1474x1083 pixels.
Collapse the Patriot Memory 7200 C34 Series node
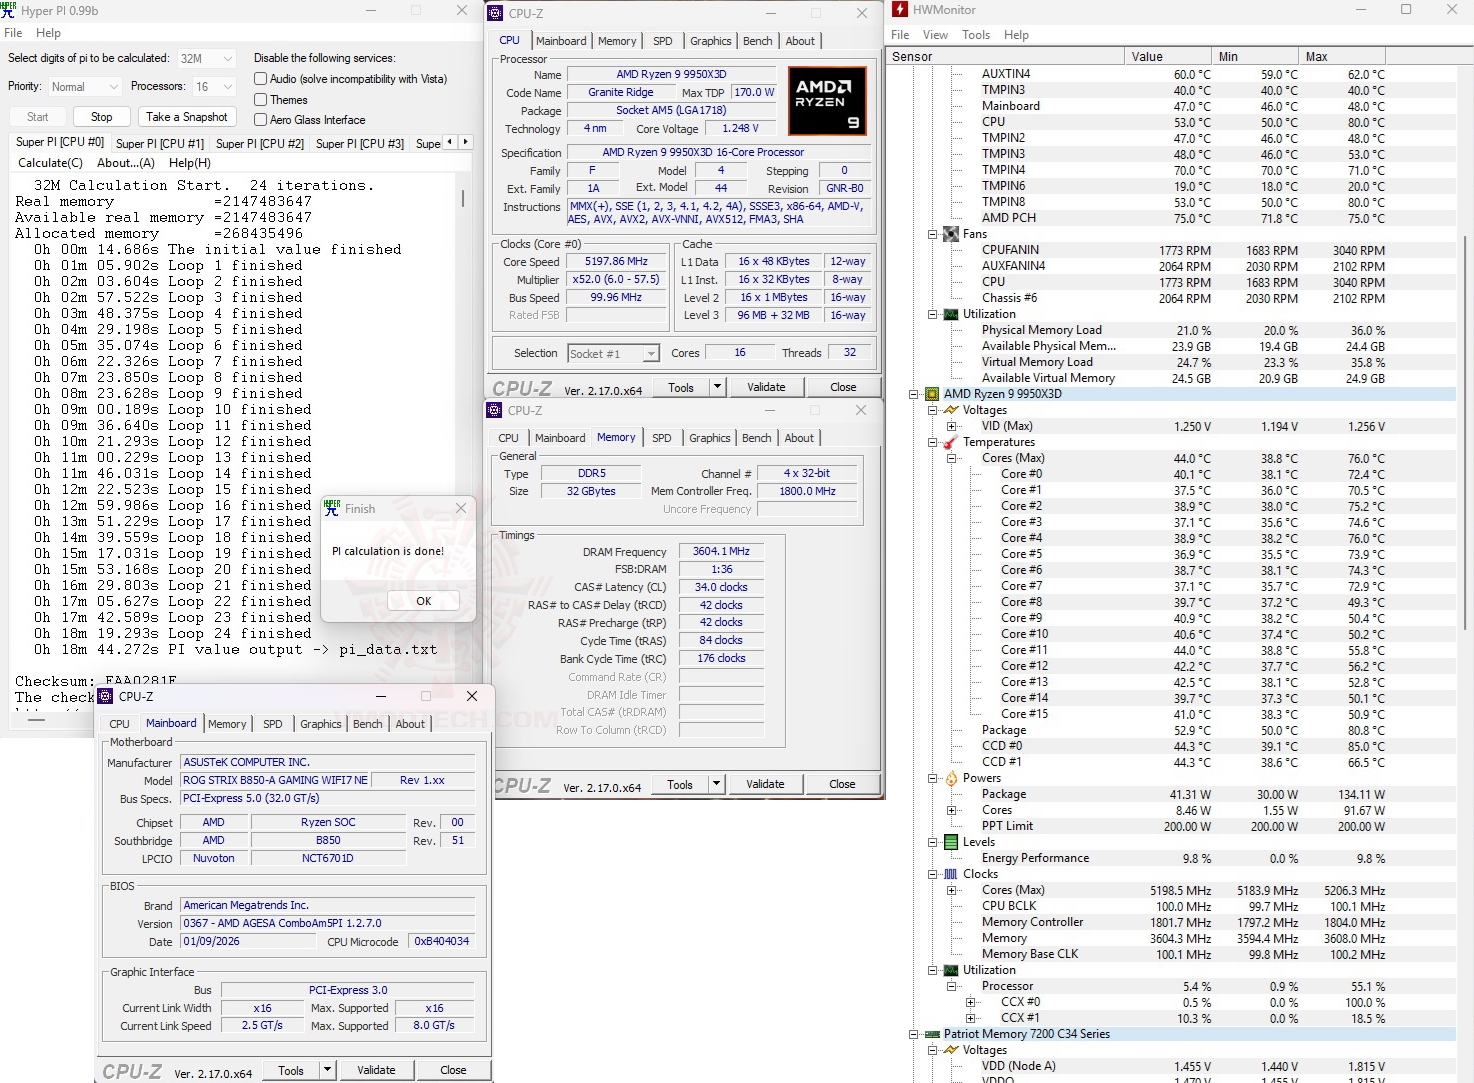(914, 1034)
